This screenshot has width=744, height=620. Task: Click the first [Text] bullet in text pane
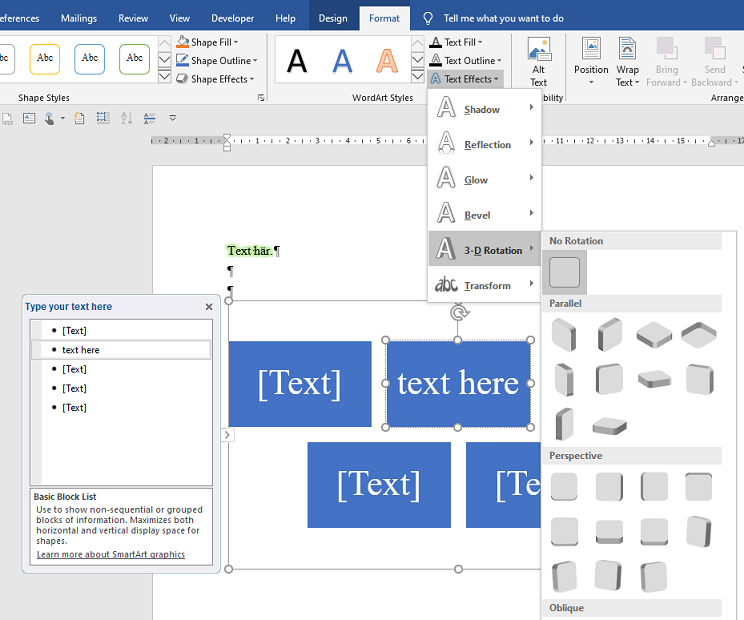pos(121,330)
